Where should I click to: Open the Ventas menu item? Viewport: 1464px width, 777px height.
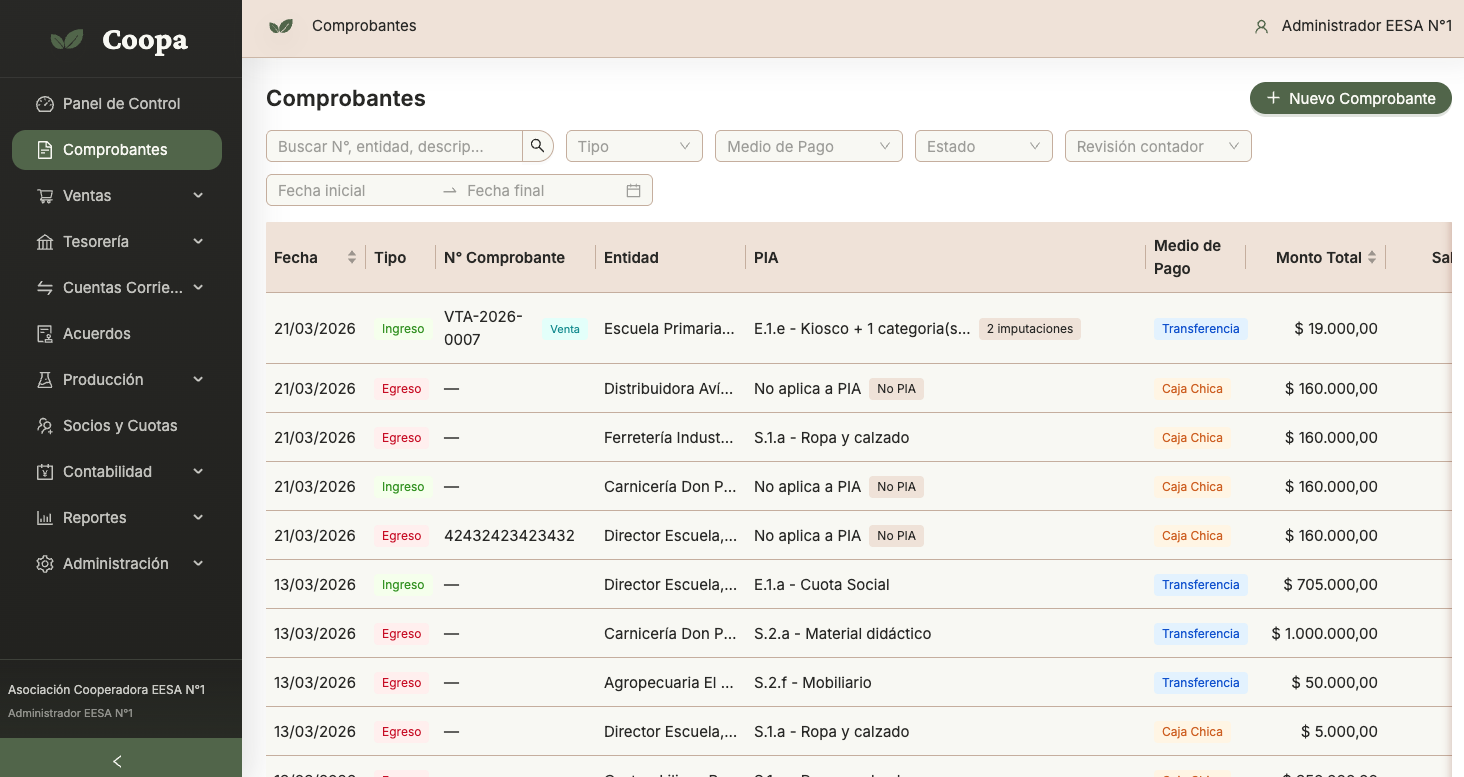tap(117, 196)
